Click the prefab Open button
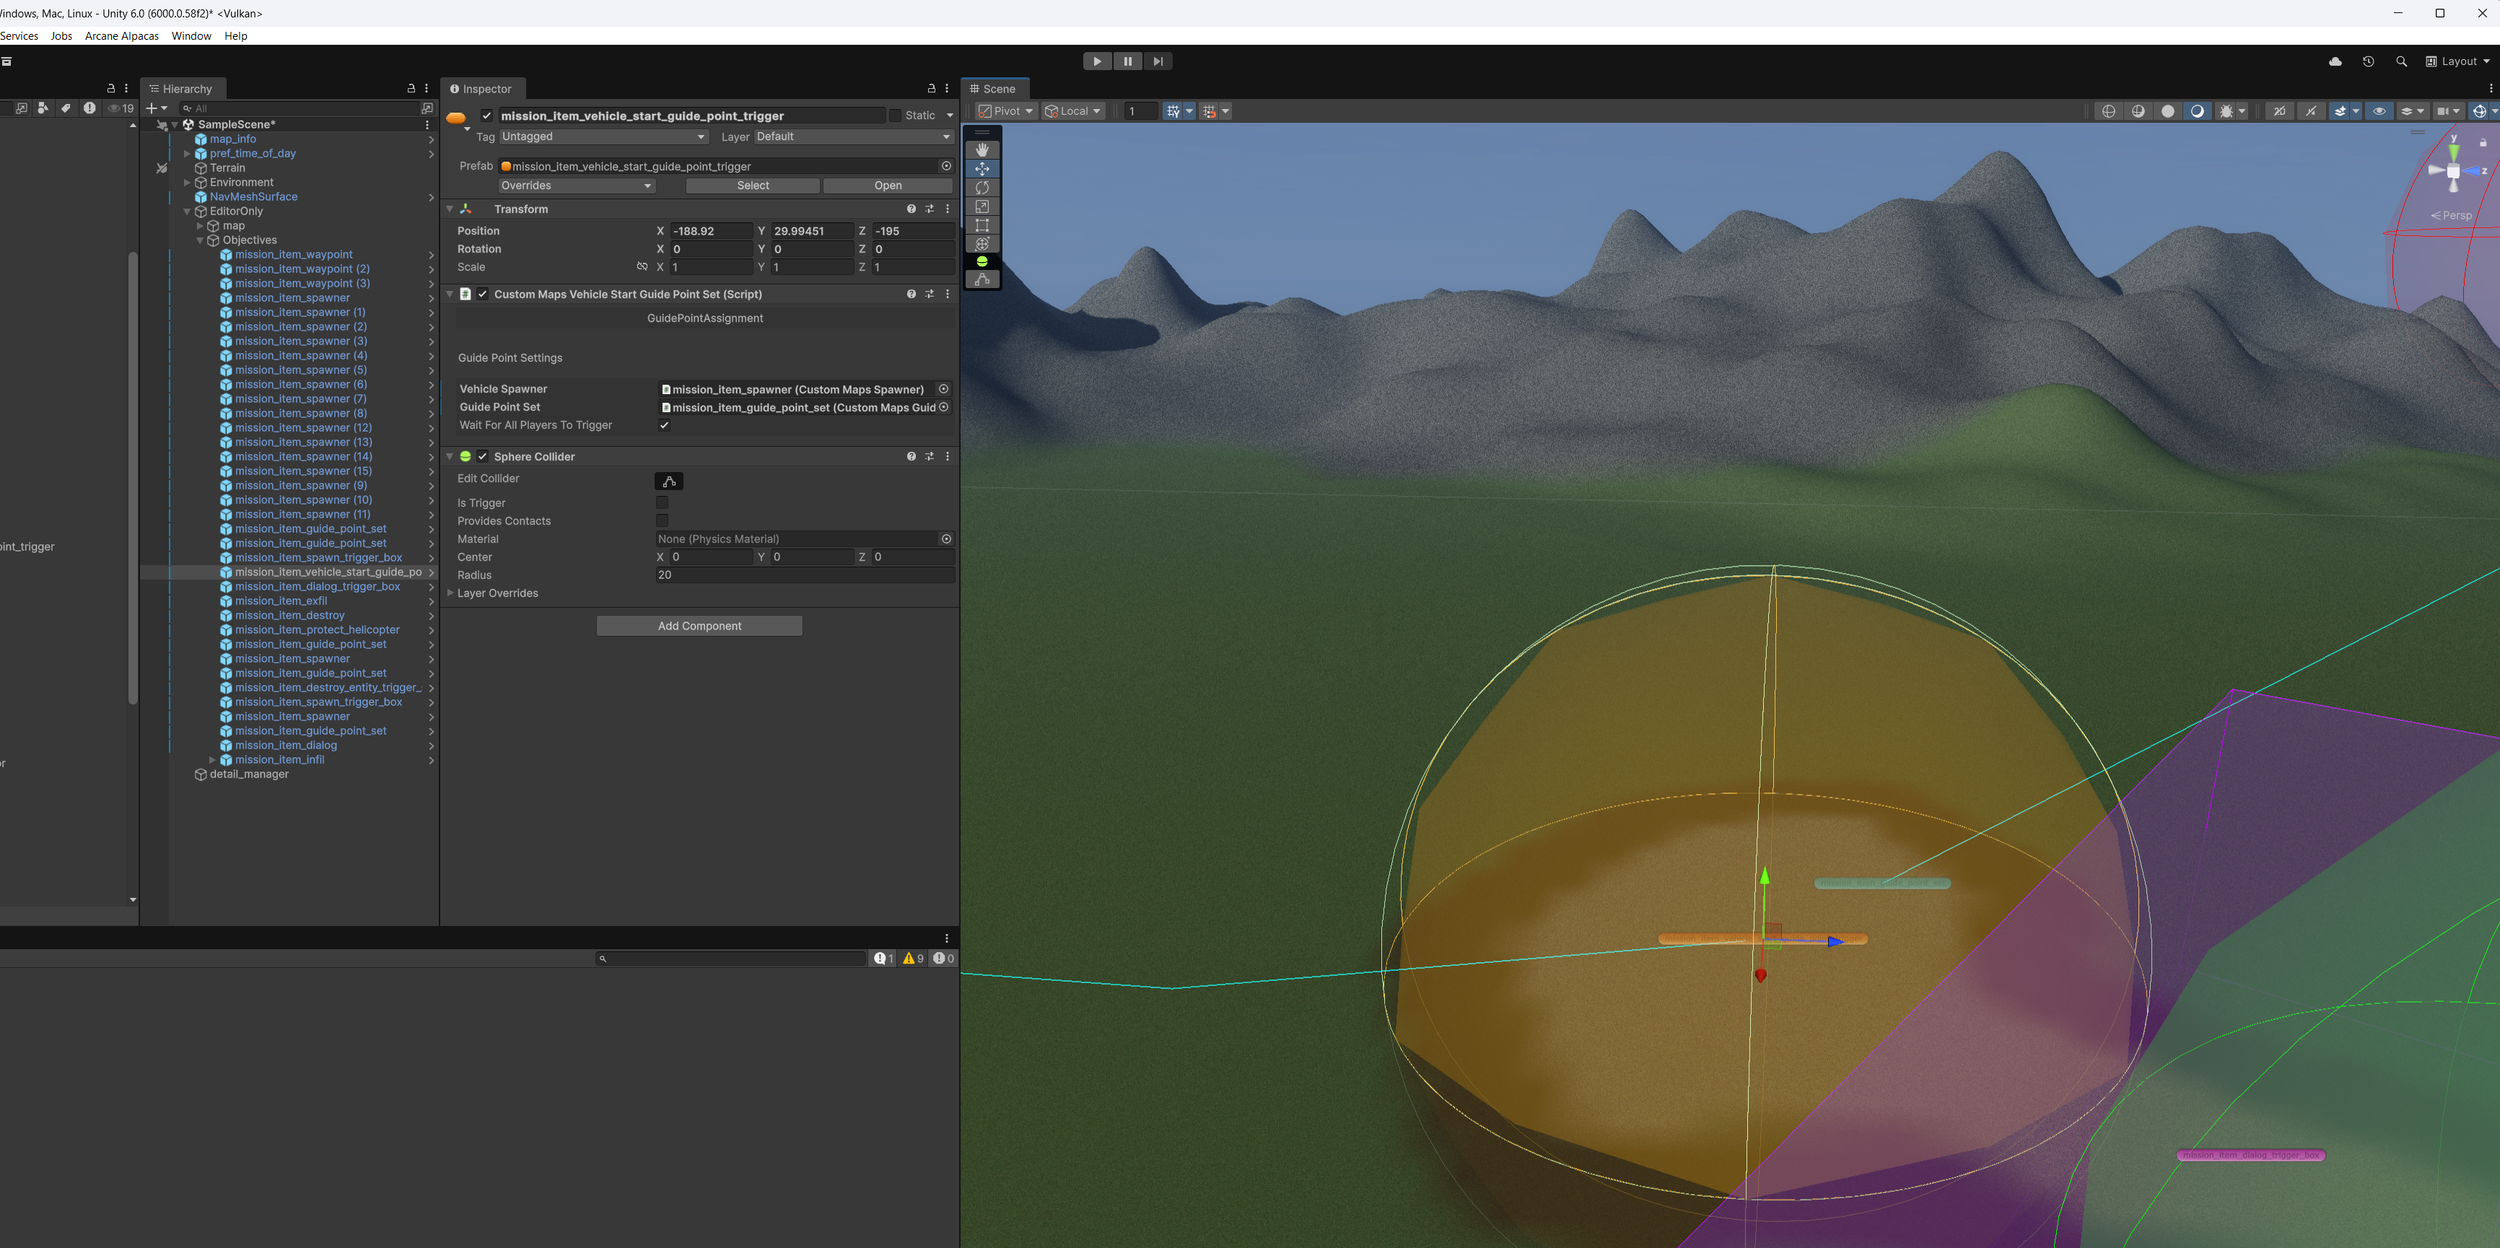This screenshot has height=1248, width=2500. pyautogui.click(x=887, y=186)
